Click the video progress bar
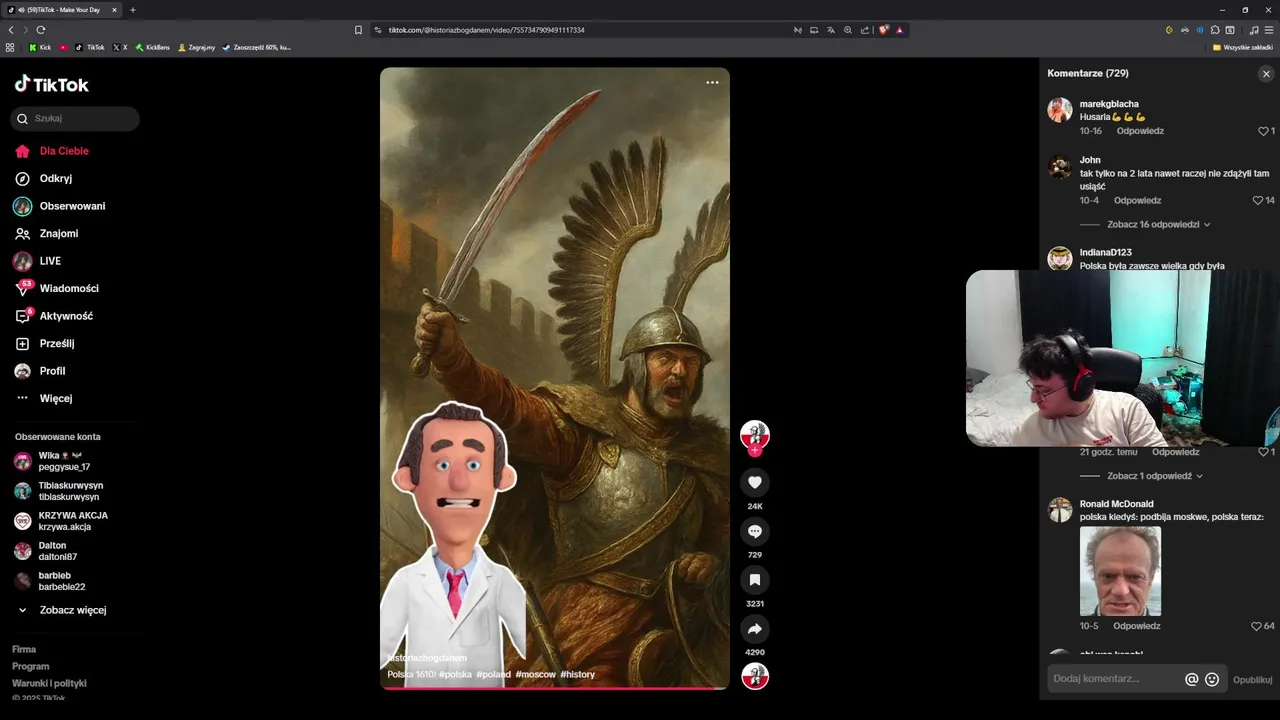 tap(555, 688)
